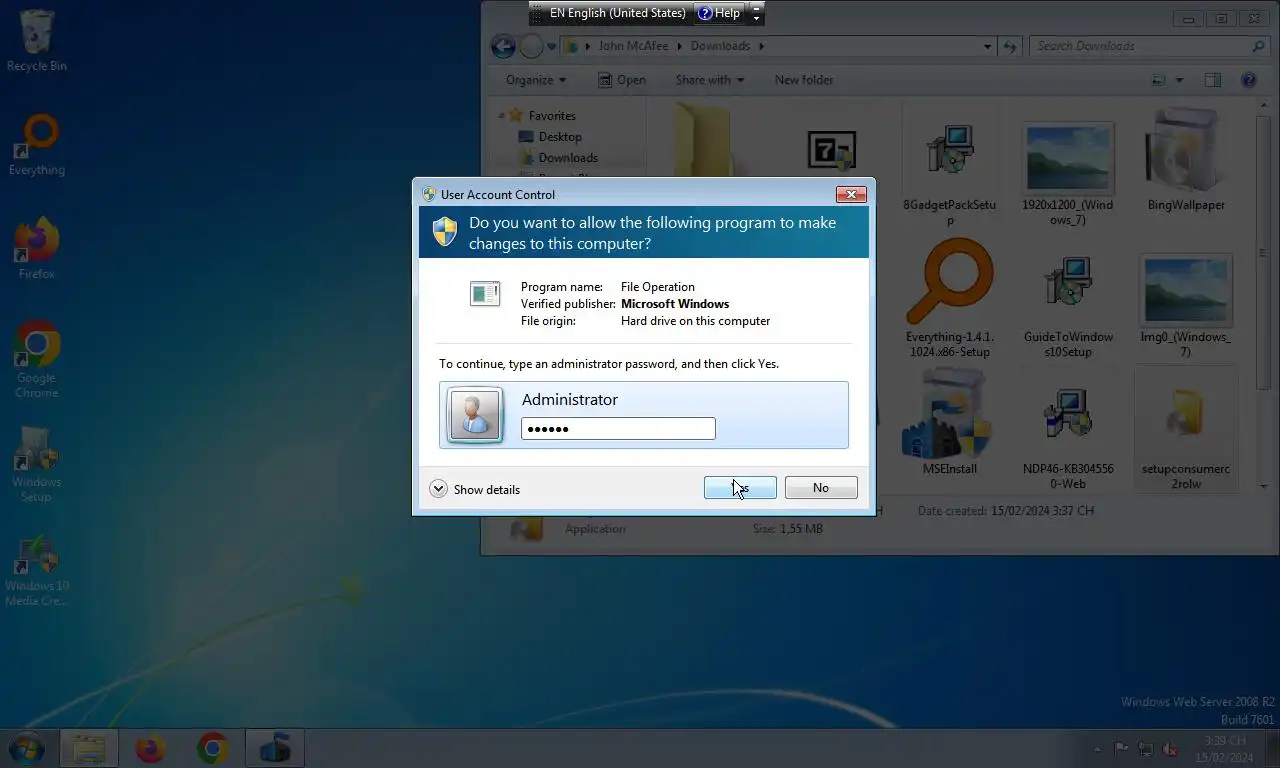The height and width of the screenshot is (768, 1280).
Task: Click language bar options small arrow
Action: point(757,18)
